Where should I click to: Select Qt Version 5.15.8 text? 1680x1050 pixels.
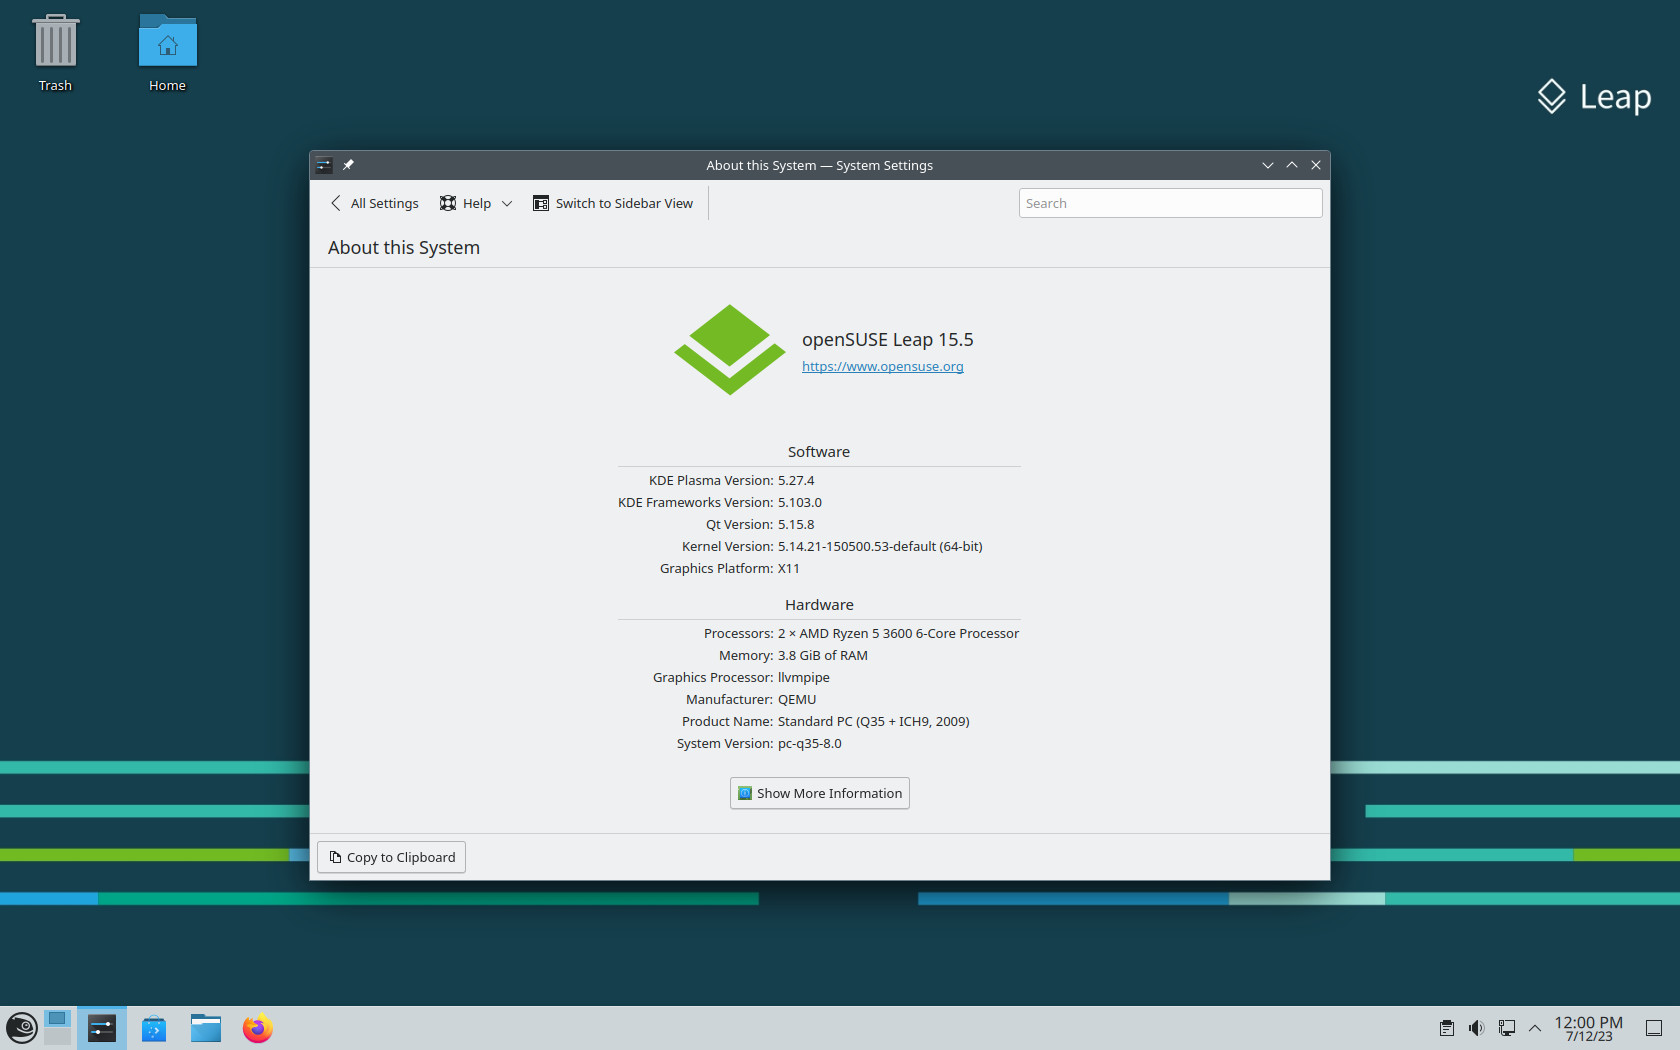(796, 525)
